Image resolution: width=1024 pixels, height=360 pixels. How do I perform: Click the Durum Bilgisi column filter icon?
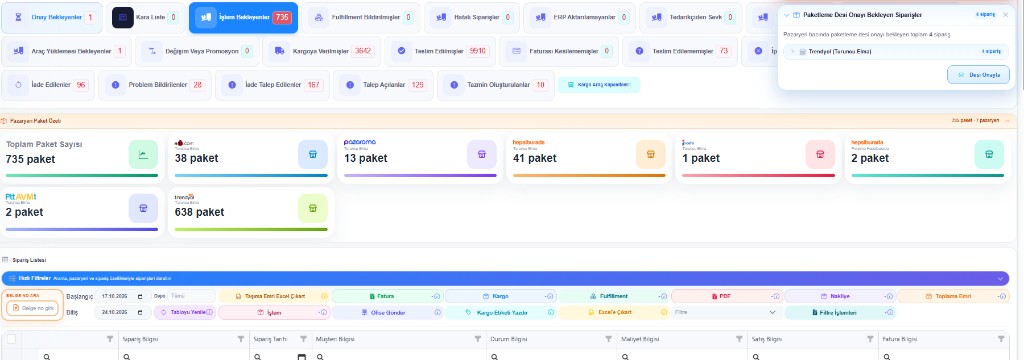(609, 339)
